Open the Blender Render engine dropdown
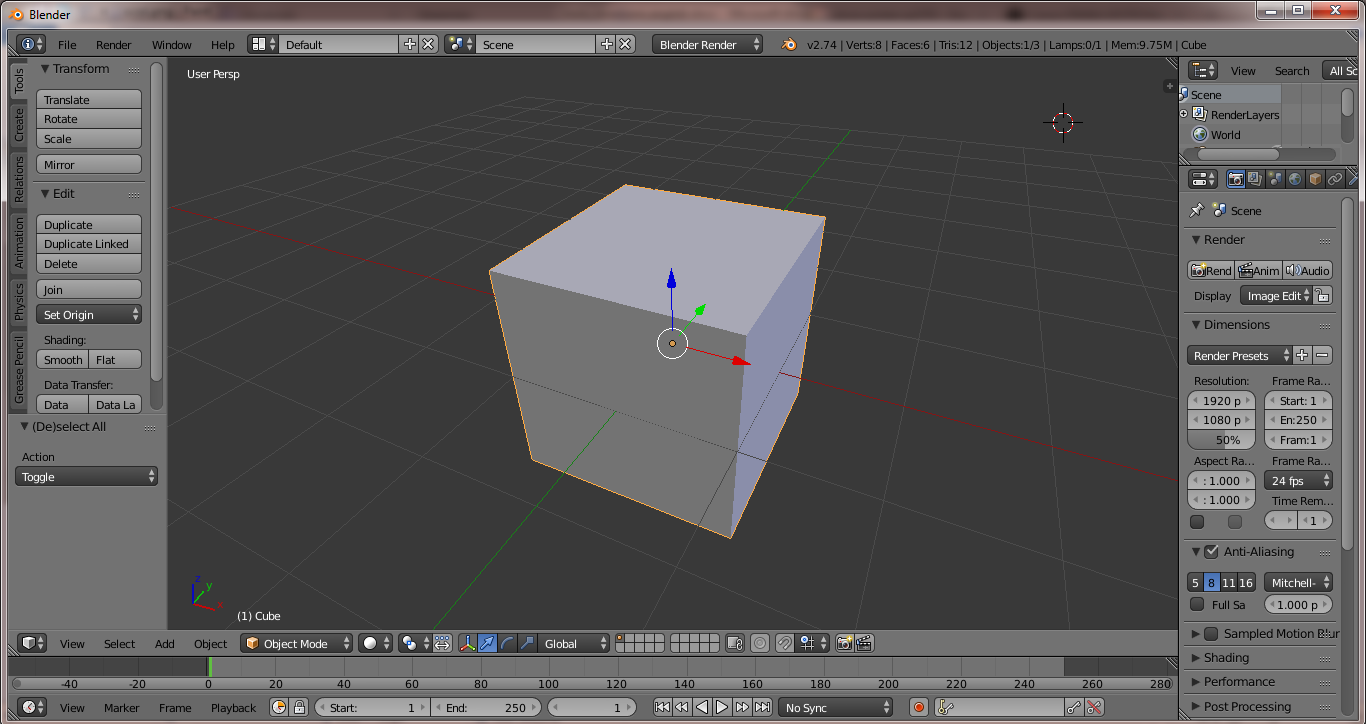Viewport: 1366px width, 724px height. pyautogui.click(x=707, y=44)
